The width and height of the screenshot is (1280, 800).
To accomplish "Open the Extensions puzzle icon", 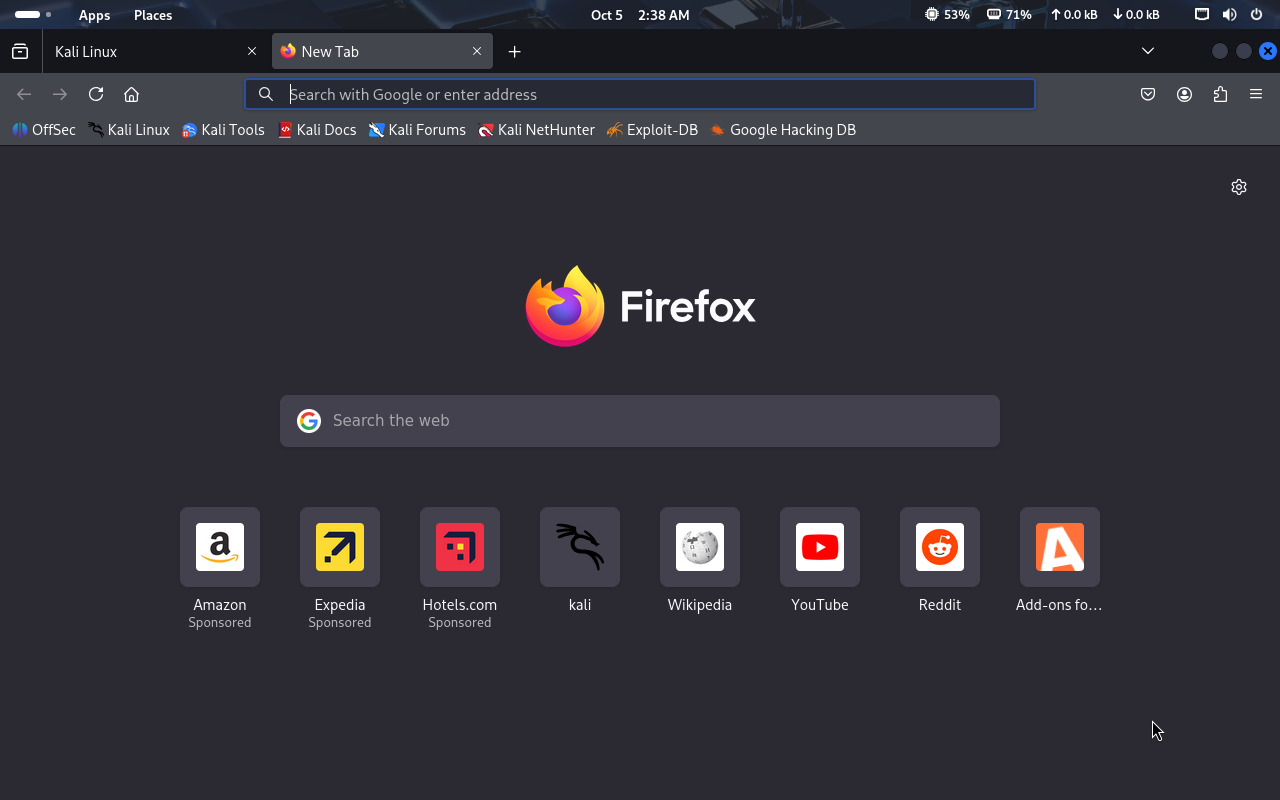I will 1220,94.
